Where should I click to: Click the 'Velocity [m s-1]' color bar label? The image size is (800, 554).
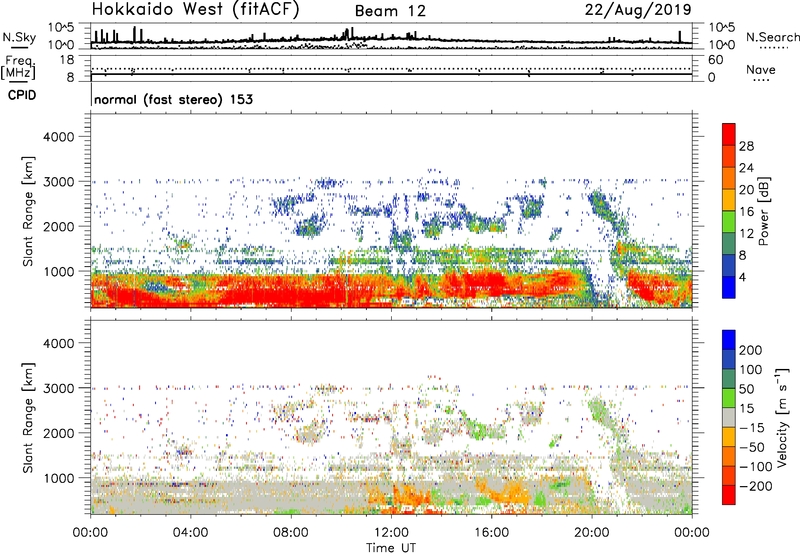[782, 417]
